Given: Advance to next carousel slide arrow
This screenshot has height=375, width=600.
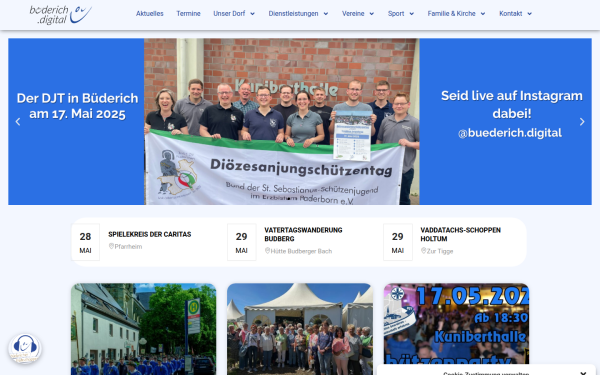Looking at the screenshot, I should [x=582, y=122].
